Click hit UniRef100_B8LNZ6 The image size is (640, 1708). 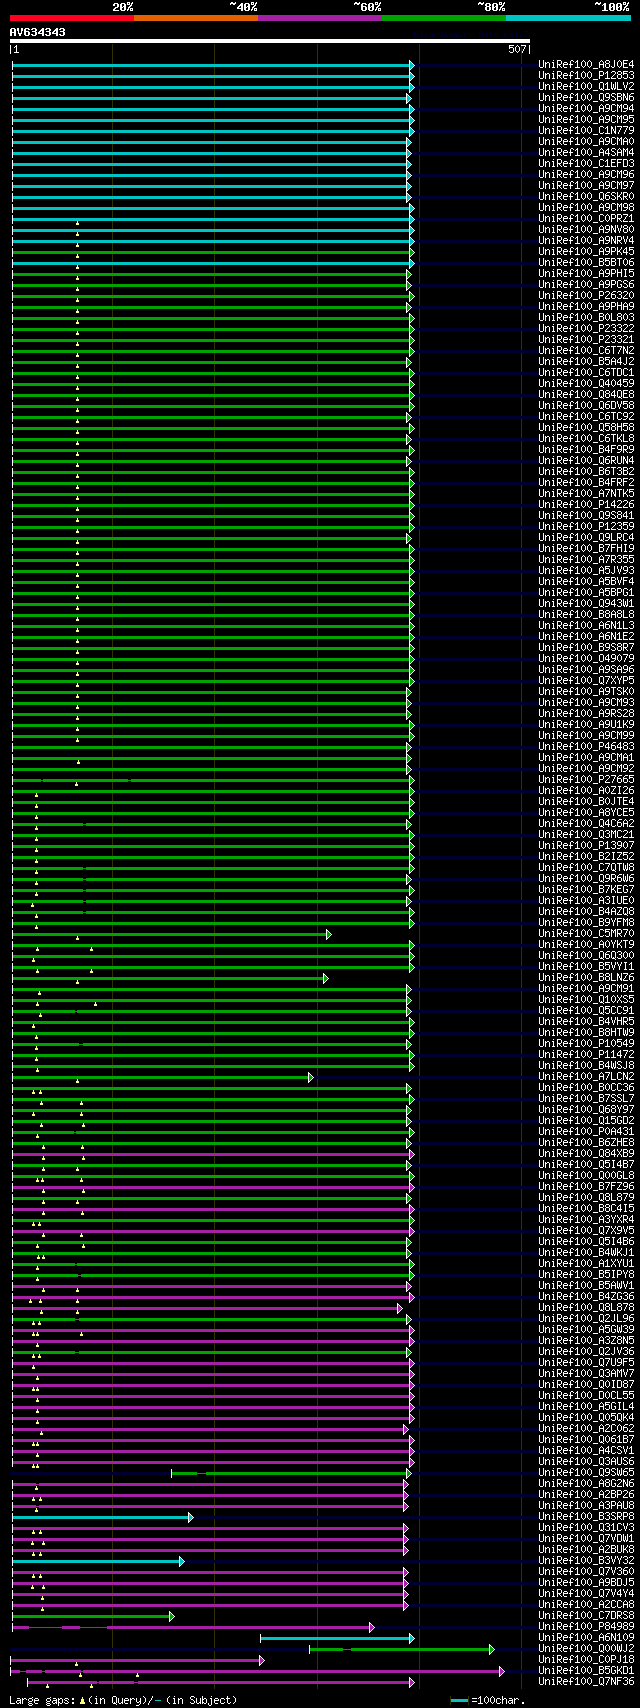click(586, 977)
